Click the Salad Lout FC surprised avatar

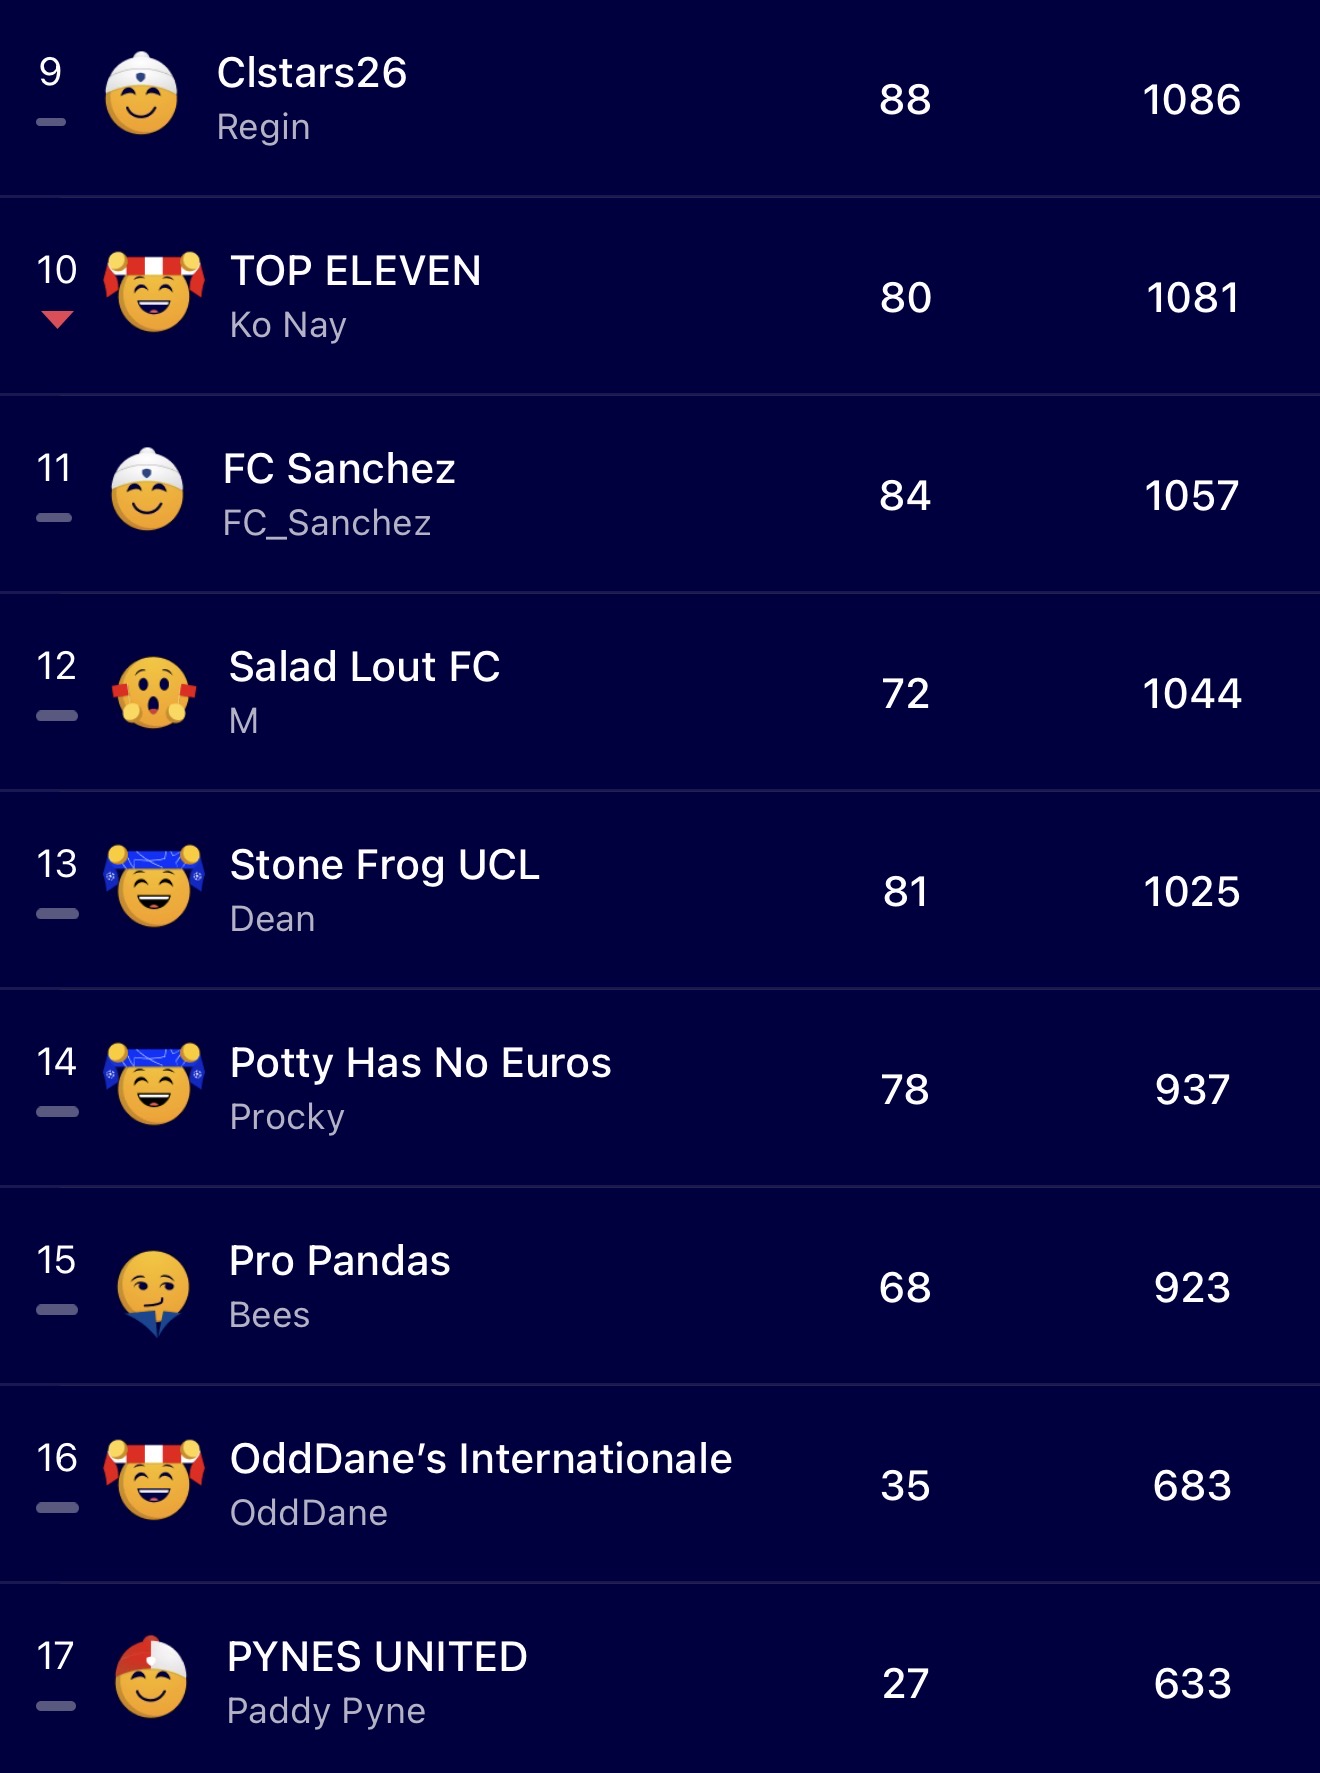point(154,692)
